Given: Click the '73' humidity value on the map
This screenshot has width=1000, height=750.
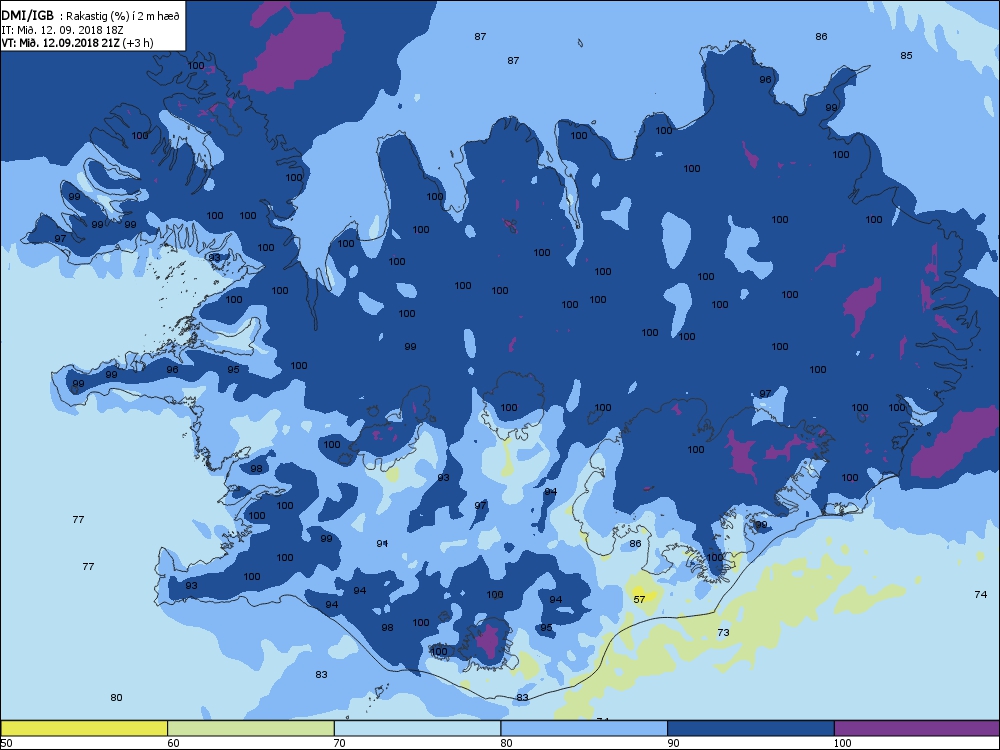Looking at the screenshot, I should (723, 632).
